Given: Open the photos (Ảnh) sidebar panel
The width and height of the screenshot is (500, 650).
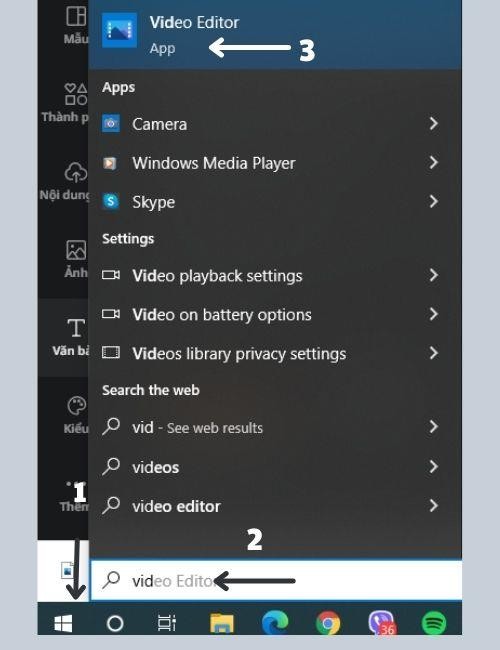Looking at the screenshot, I should tap(76, 259).
